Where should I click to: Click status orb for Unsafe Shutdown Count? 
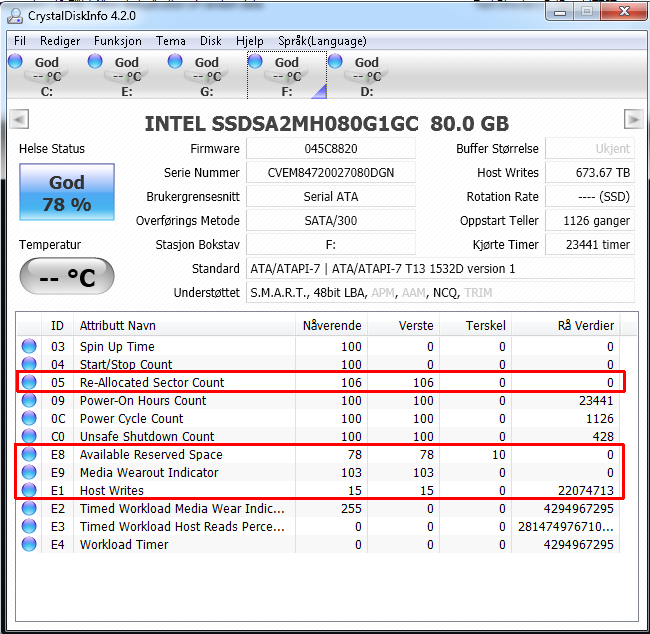click(29, 436)
